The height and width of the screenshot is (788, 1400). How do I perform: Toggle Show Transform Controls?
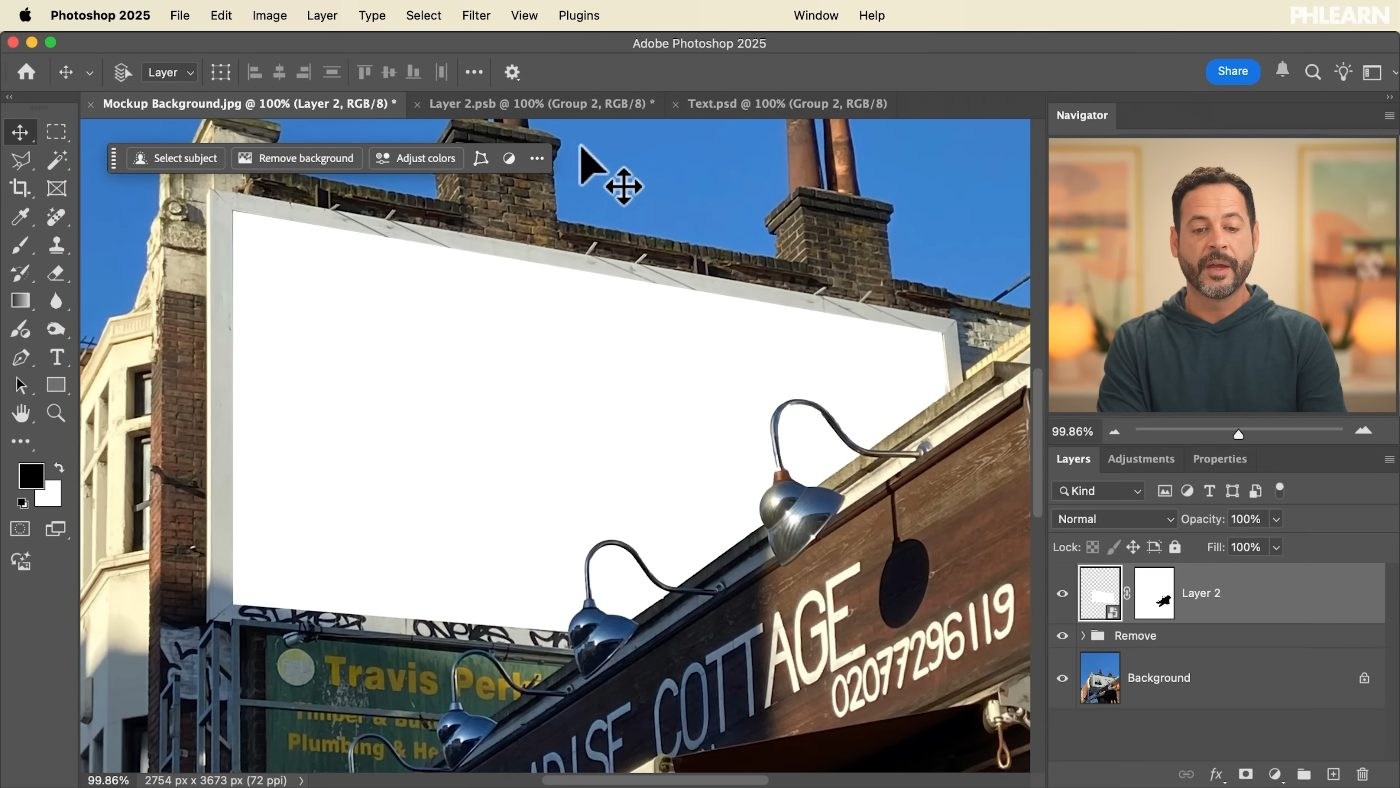pos(221,72)
